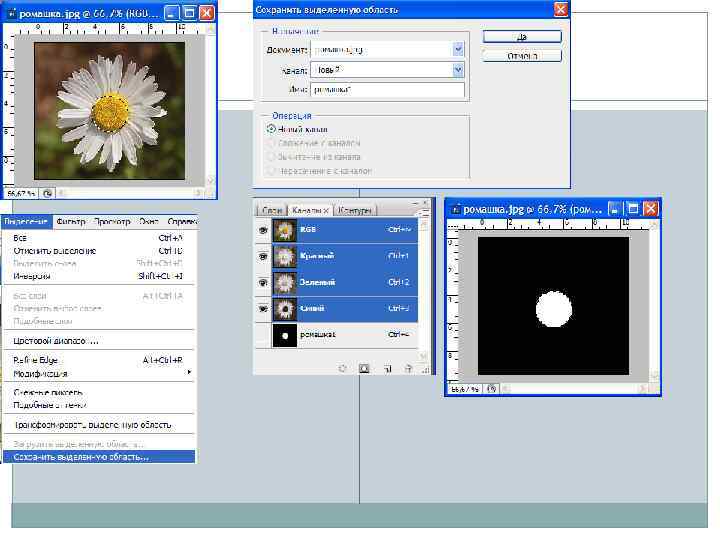Screen dimensions: 720x540
Task: Choose Все from the selection menu
Action: point(99,238)
